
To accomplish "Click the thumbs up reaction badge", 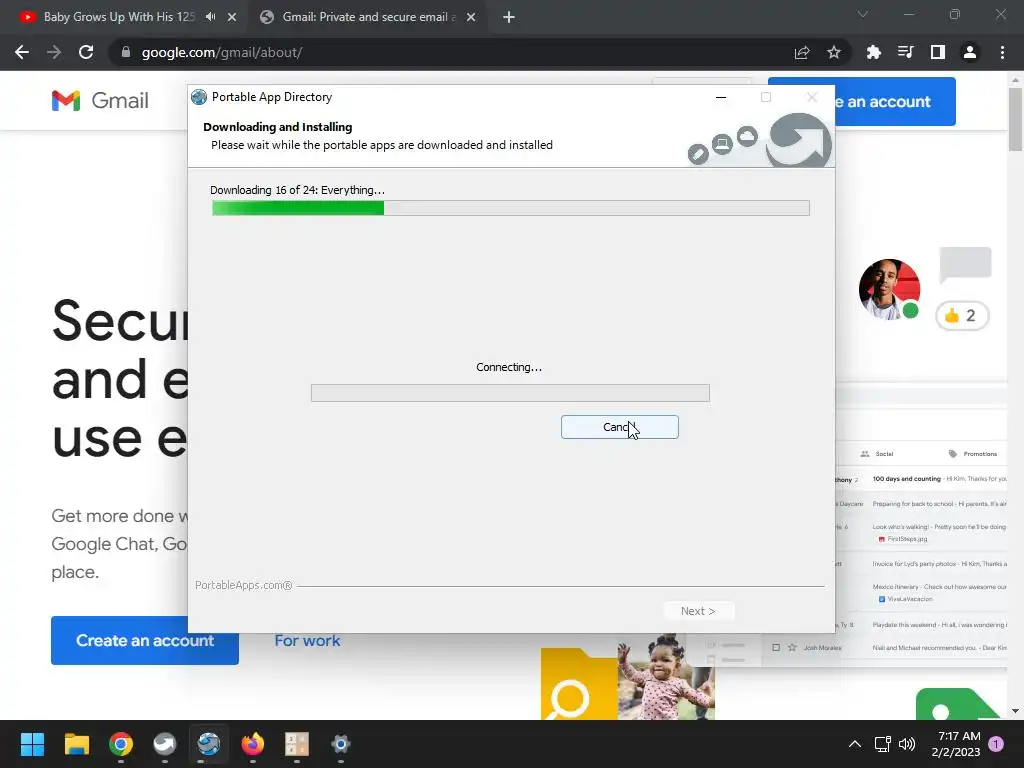I will (963, 315).
